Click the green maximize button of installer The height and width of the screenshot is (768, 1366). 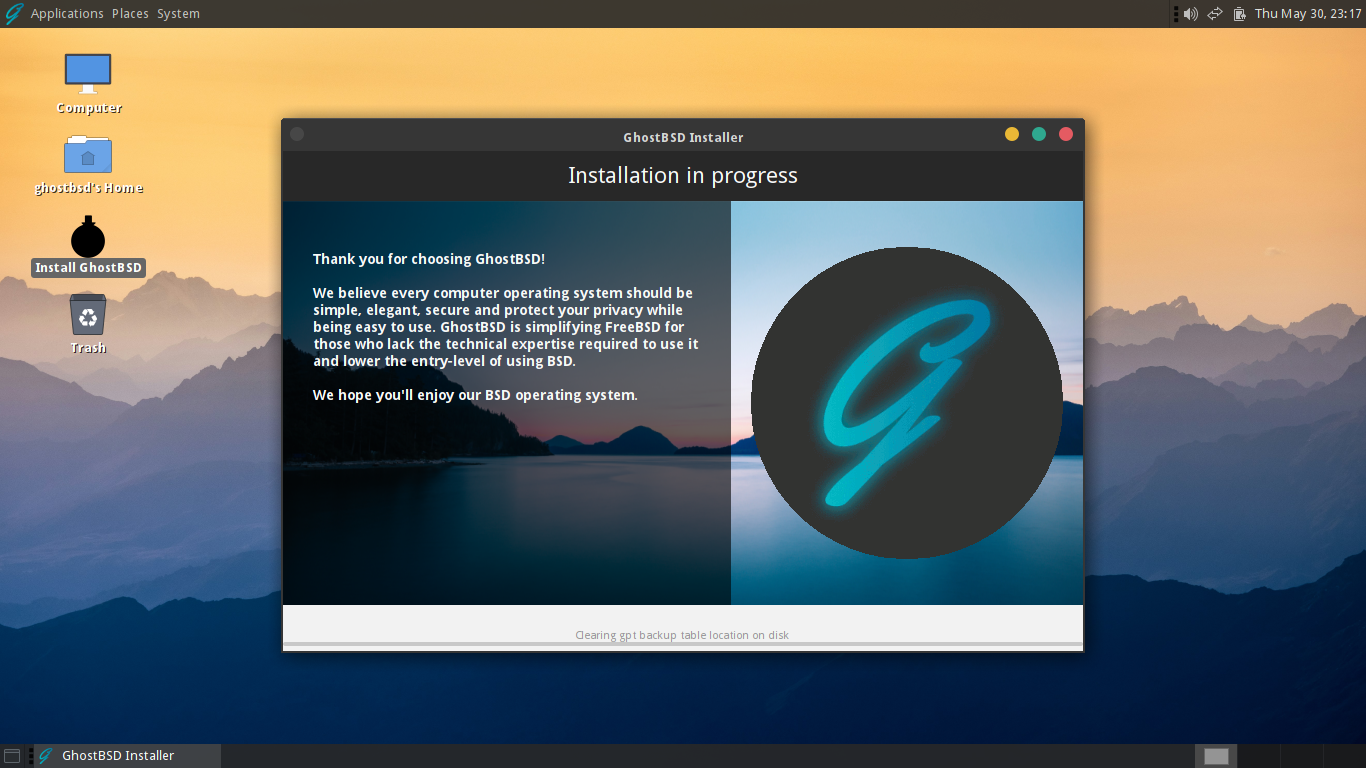point(1039,134)
